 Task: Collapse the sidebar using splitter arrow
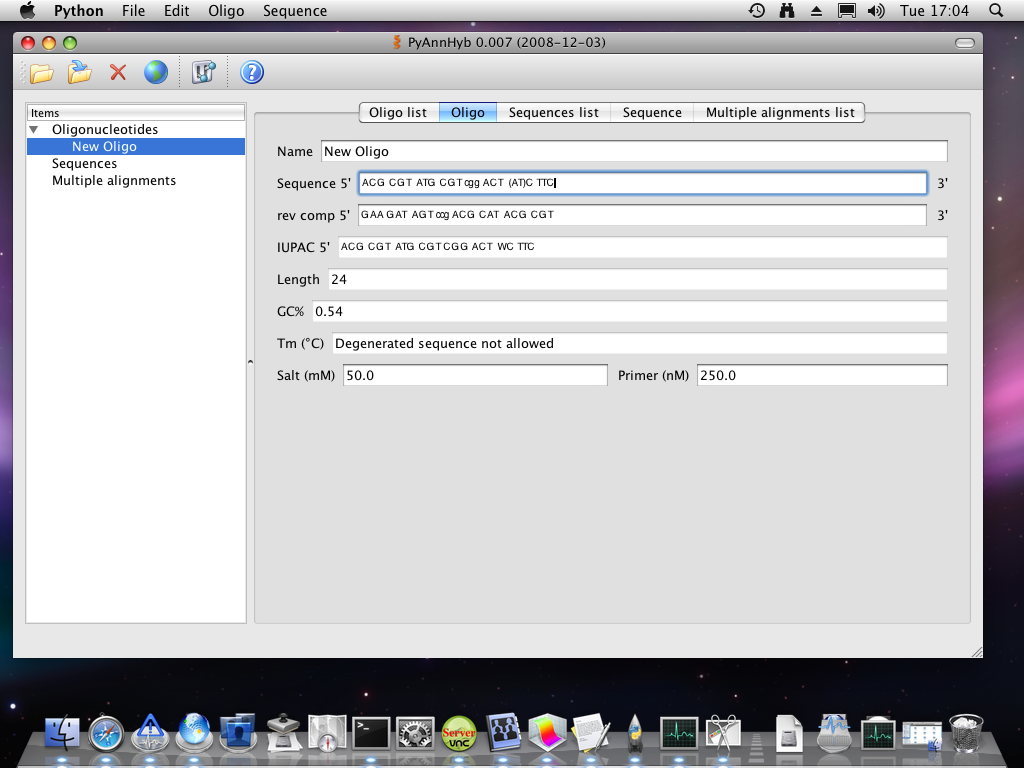tap(250, 363)
